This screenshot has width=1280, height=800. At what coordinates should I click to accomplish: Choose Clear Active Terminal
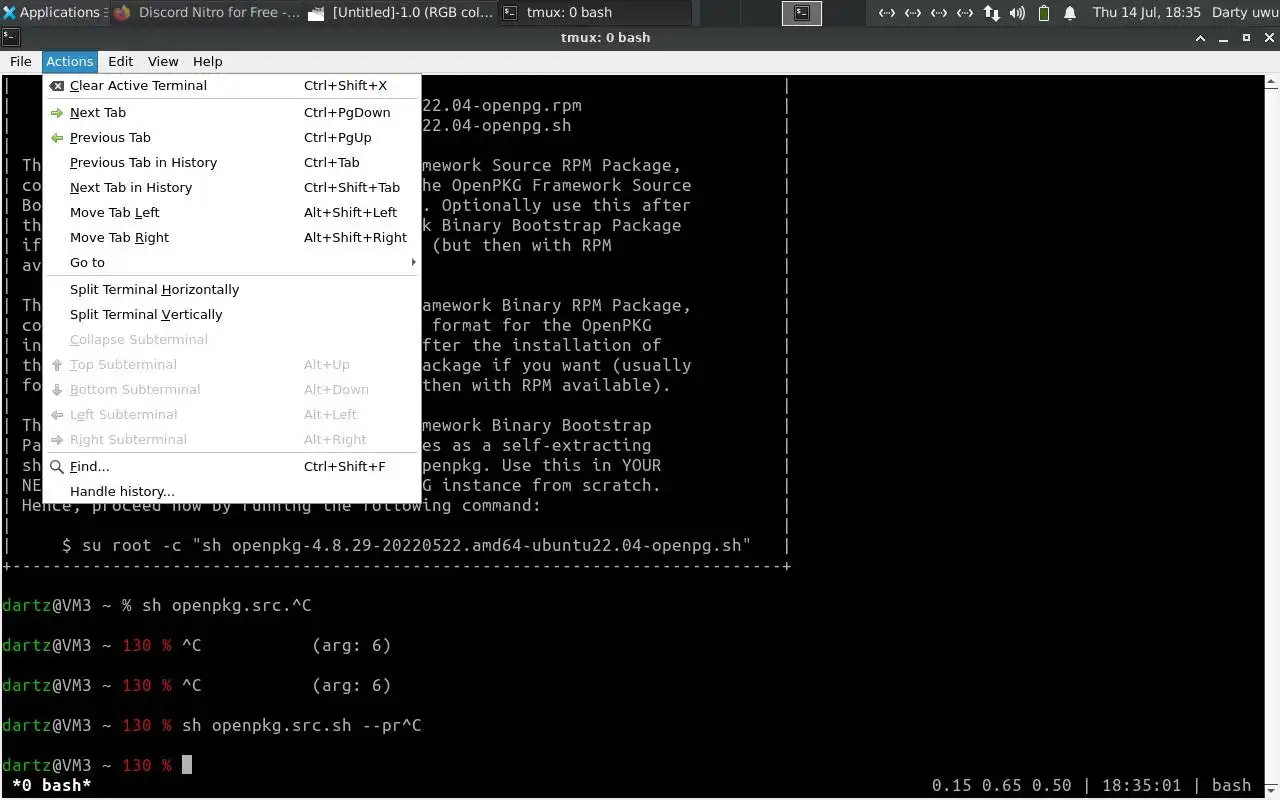(232, 86)
